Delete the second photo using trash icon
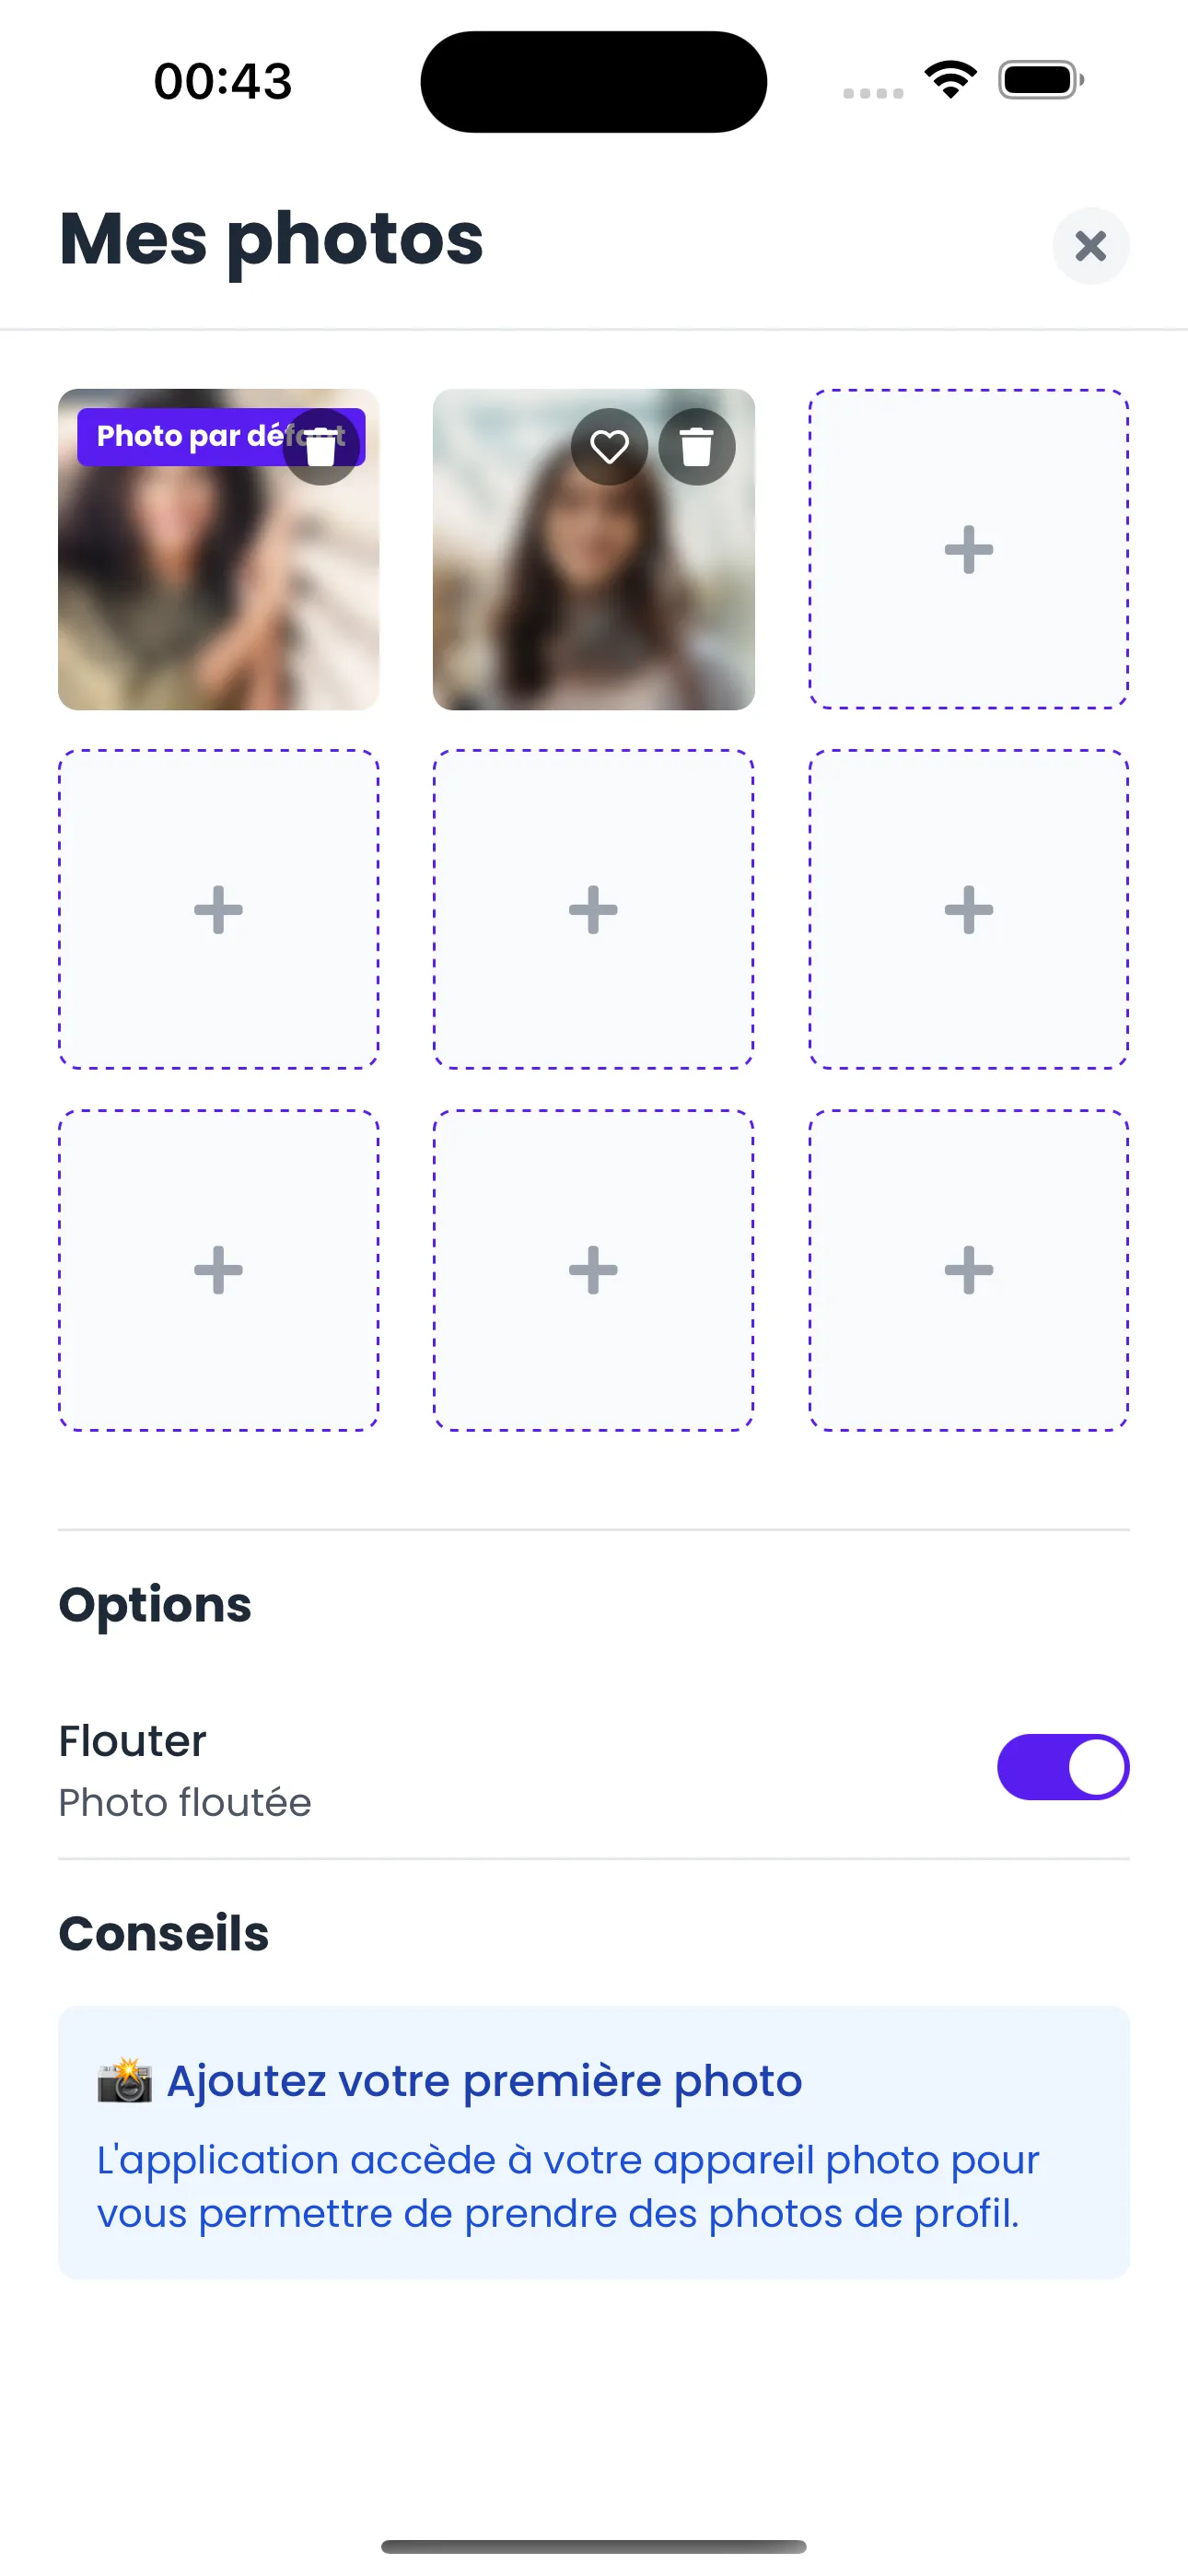1188x2576 pixels. [697, 447]
